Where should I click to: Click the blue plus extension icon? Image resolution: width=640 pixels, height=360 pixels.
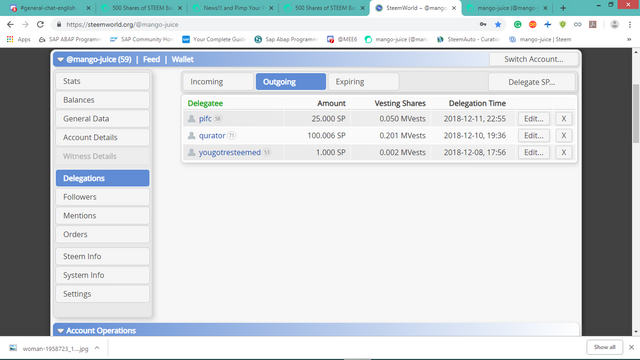(x=548, y=24)
